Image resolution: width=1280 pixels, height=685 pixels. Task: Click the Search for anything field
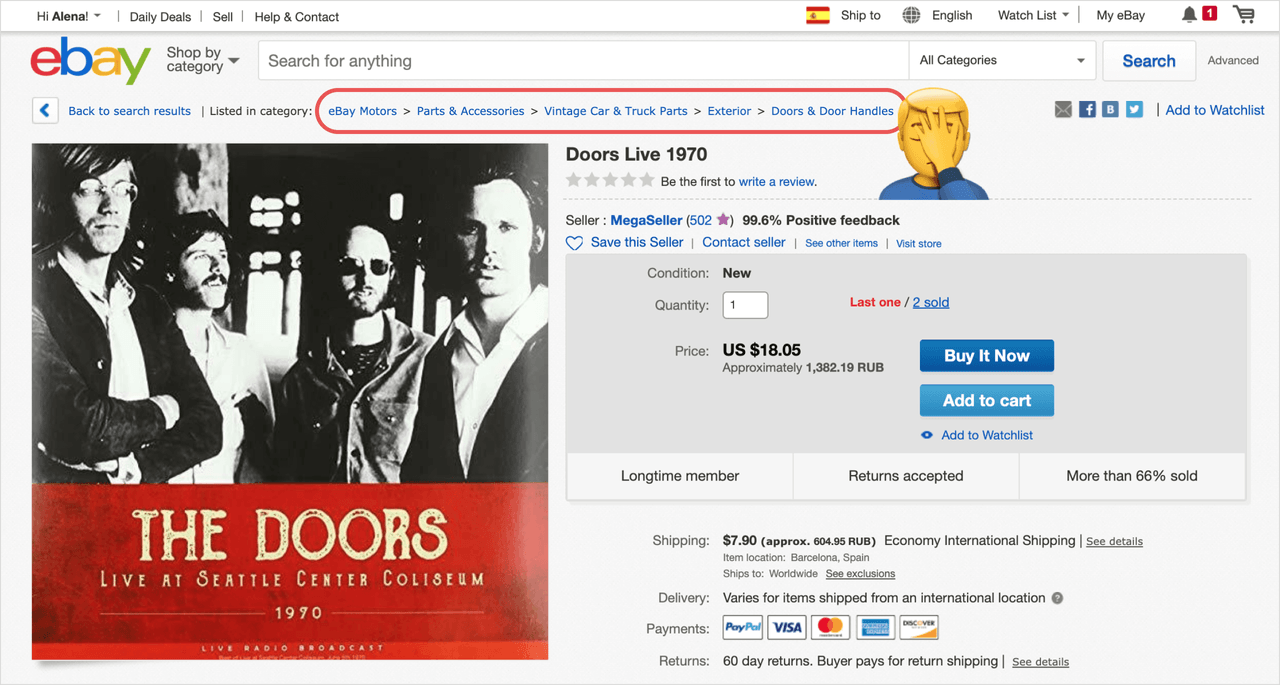click(583, 61)
